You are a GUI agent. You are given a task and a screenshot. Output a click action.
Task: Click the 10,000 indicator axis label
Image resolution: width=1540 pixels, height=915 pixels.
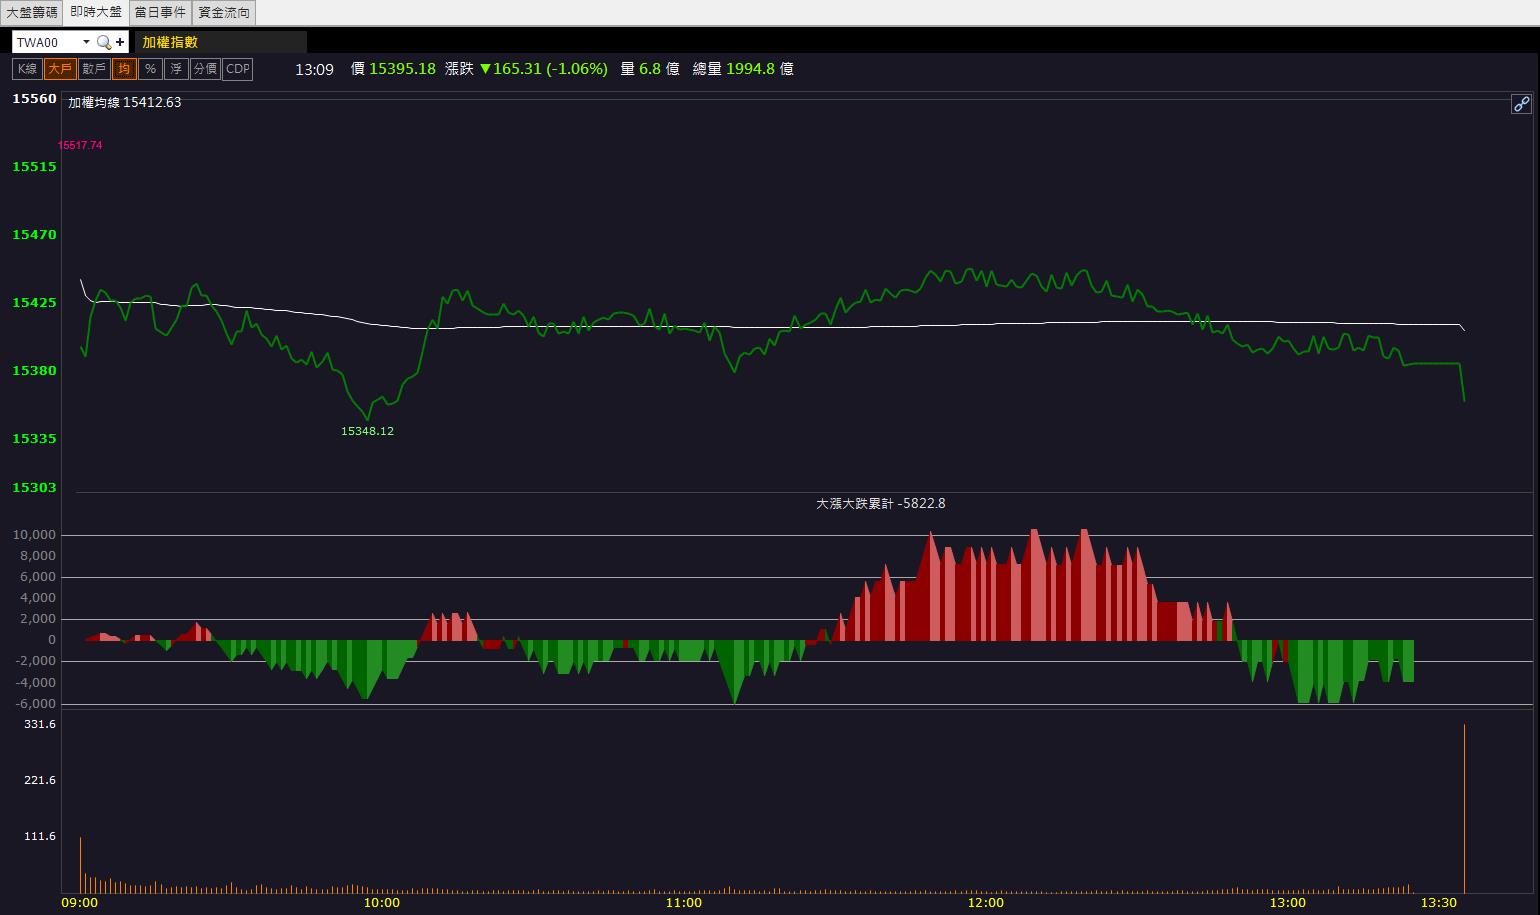pyautogui.click(x=34, y=535)
